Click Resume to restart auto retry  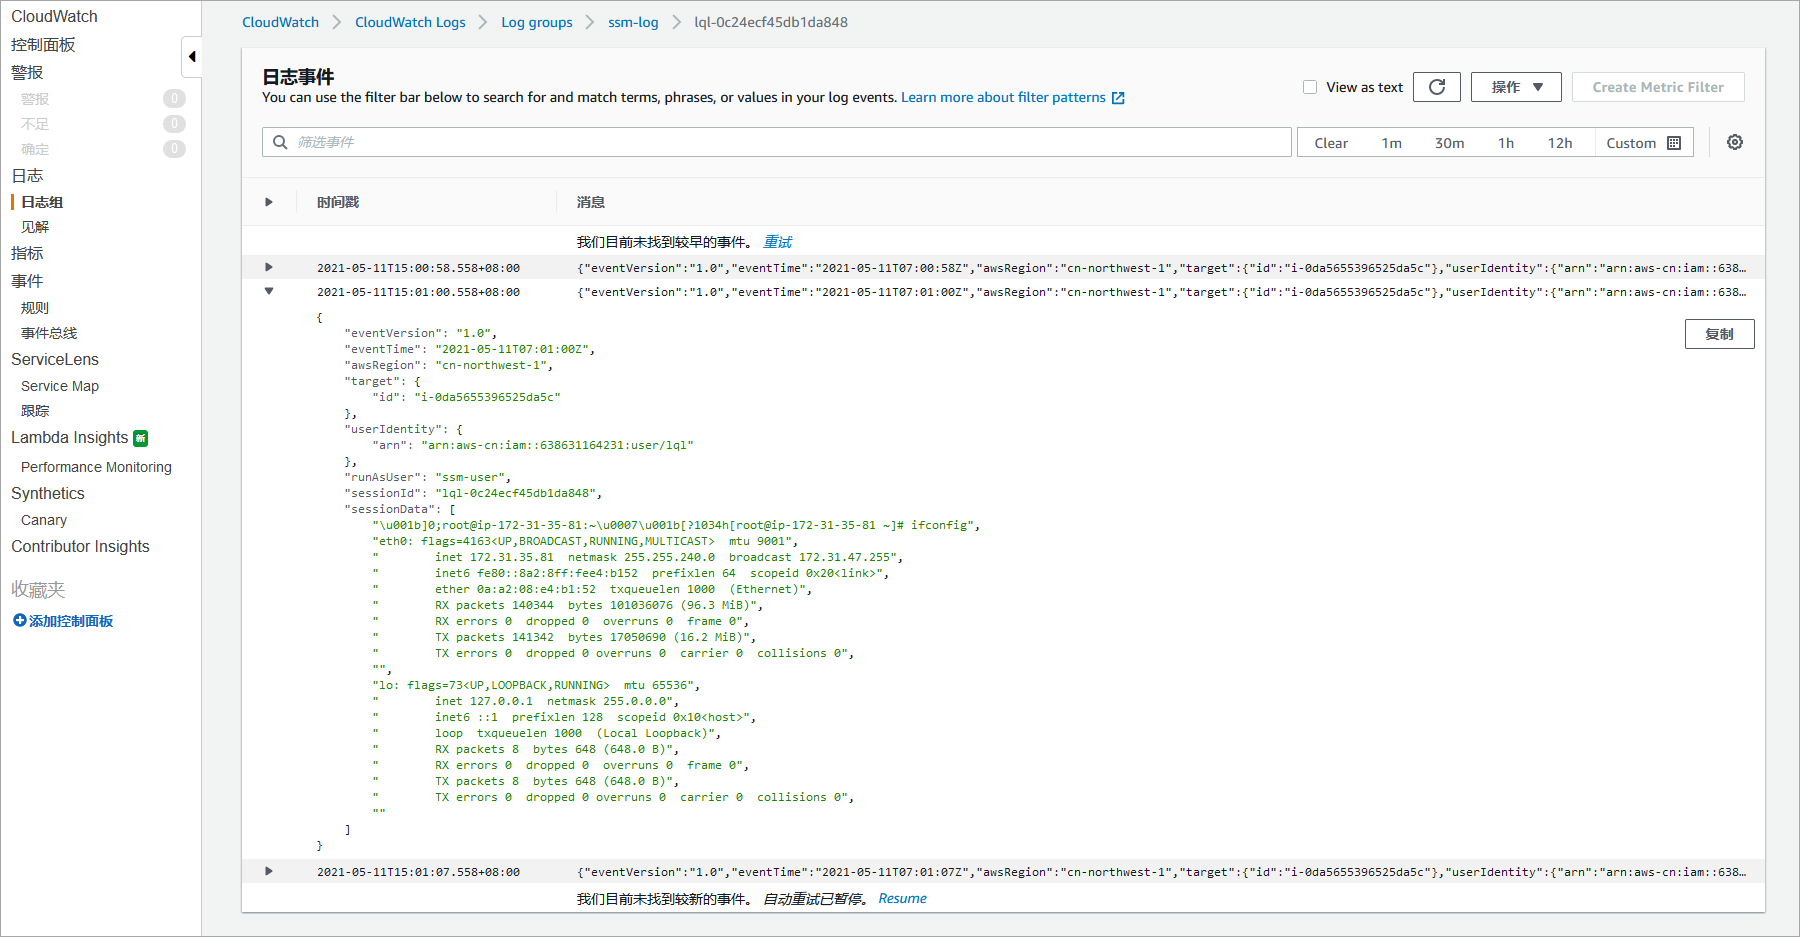tap(902, 898)
